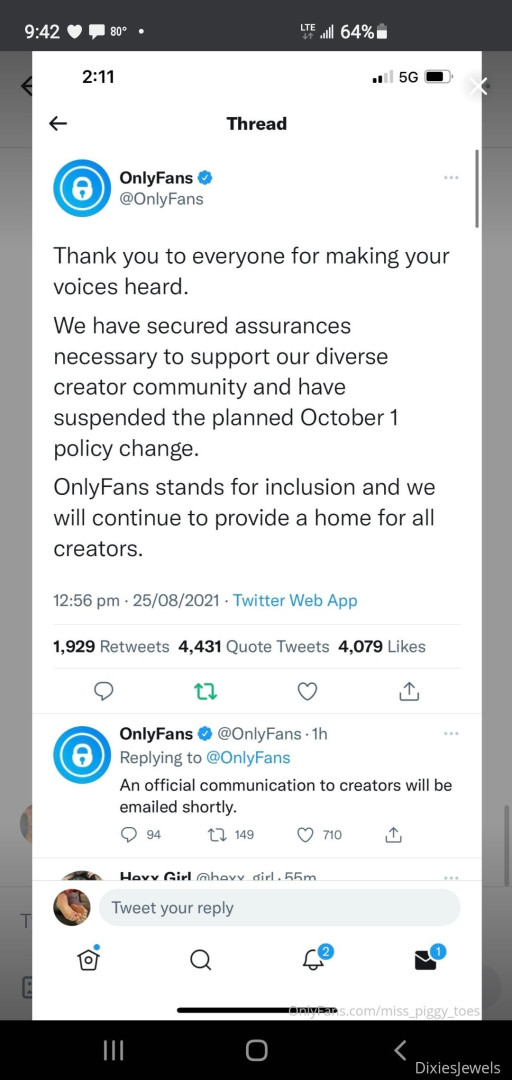Click the Twitter Web App link

click(295, 601)
